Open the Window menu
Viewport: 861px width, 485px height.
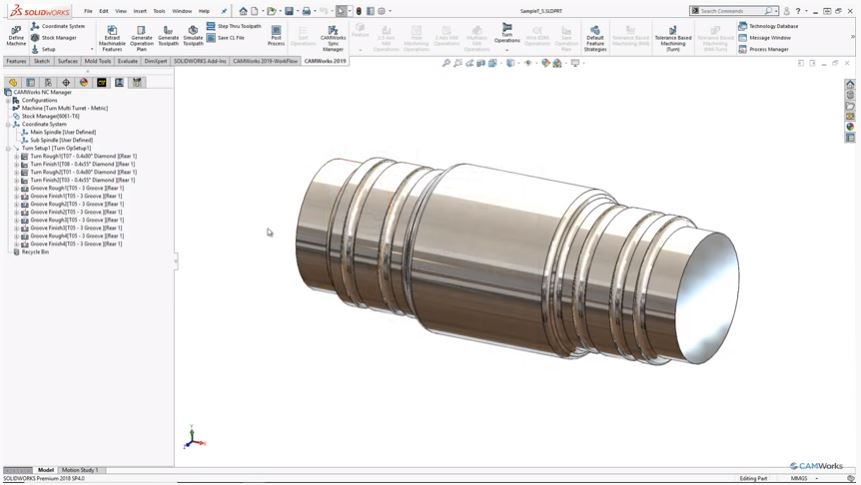(x=182, y=11)
